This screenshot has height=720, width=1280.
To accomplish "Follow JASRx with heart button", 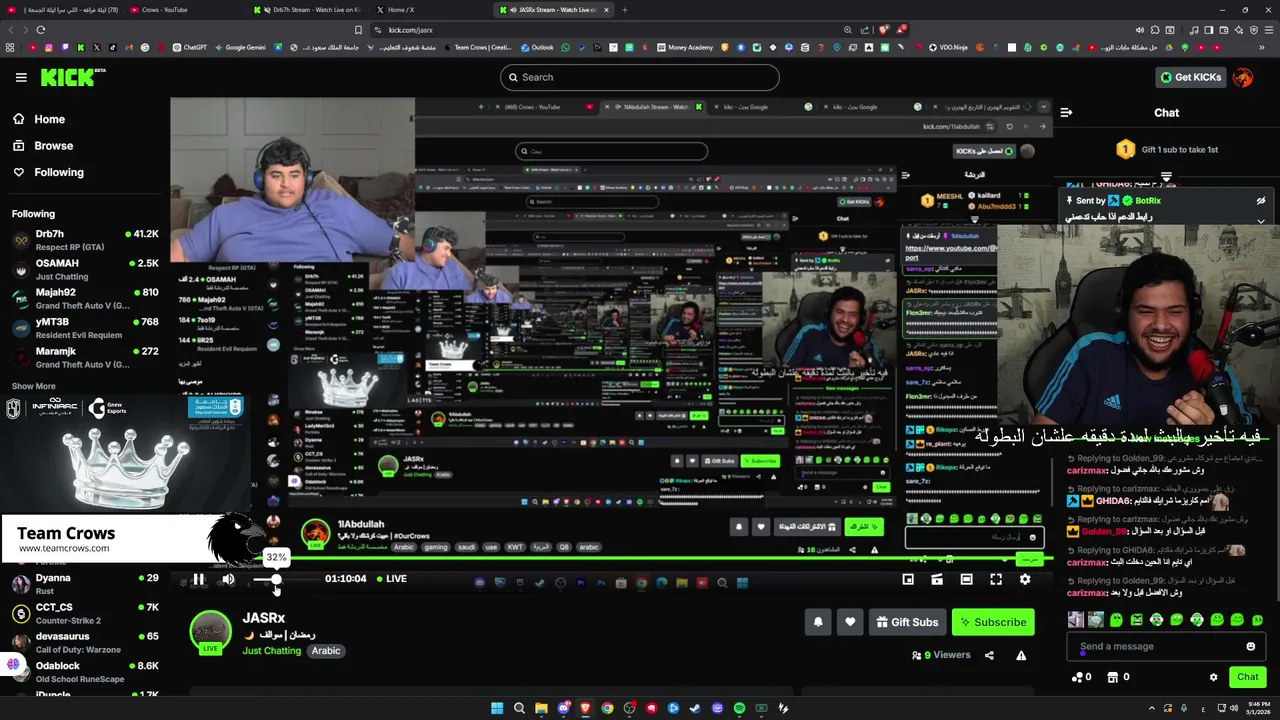I will 850,622.
